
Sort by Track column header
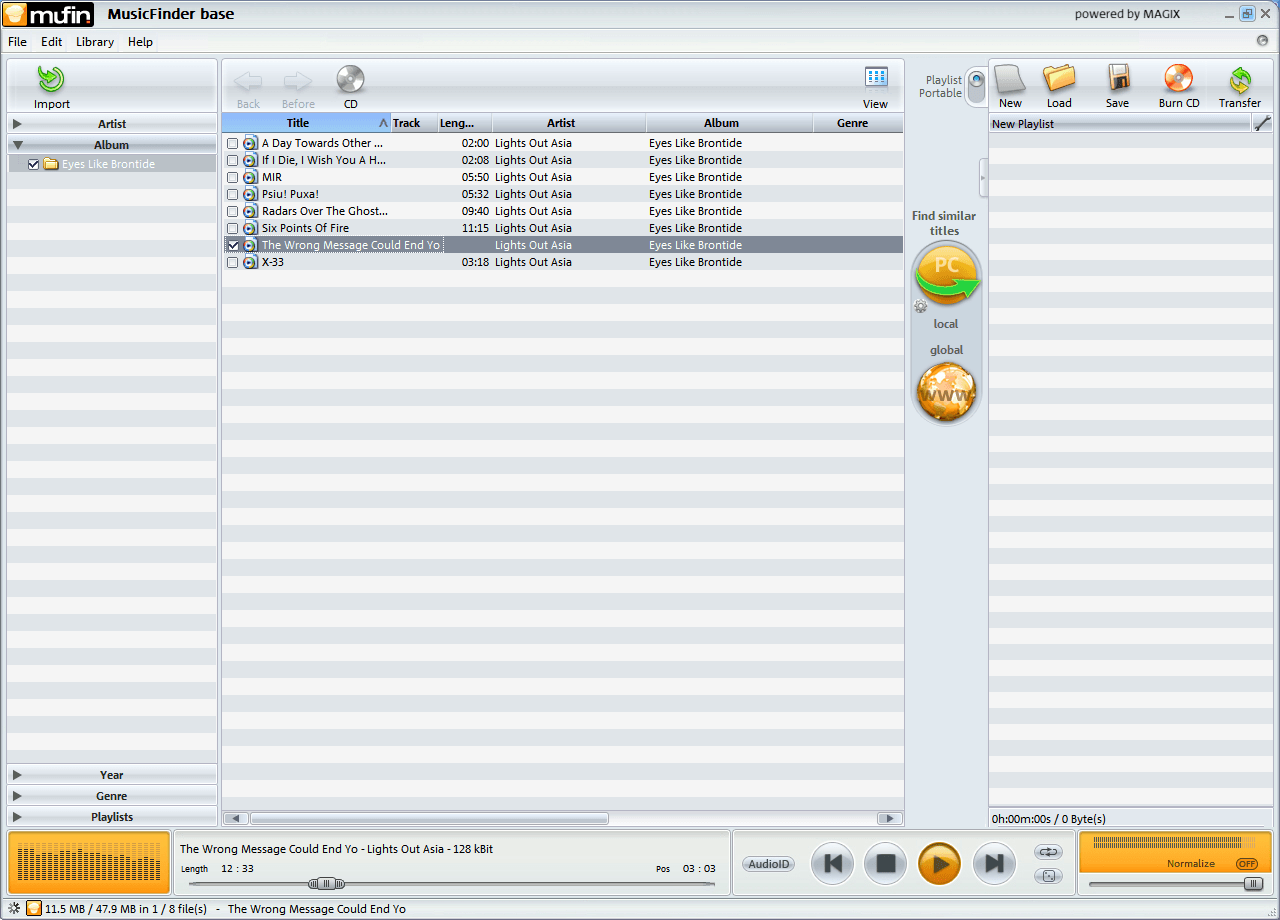414,123
